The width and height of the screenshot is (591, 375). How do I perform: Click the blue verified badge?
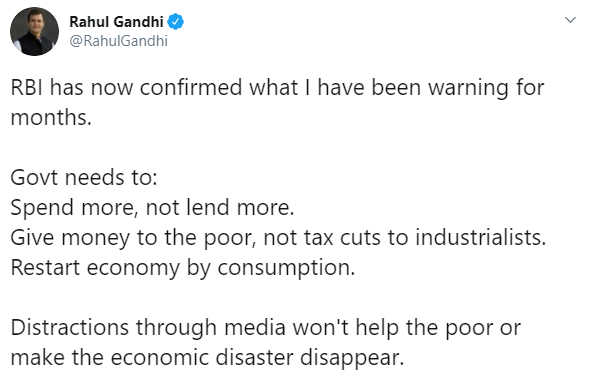click(x=175, y=22)
